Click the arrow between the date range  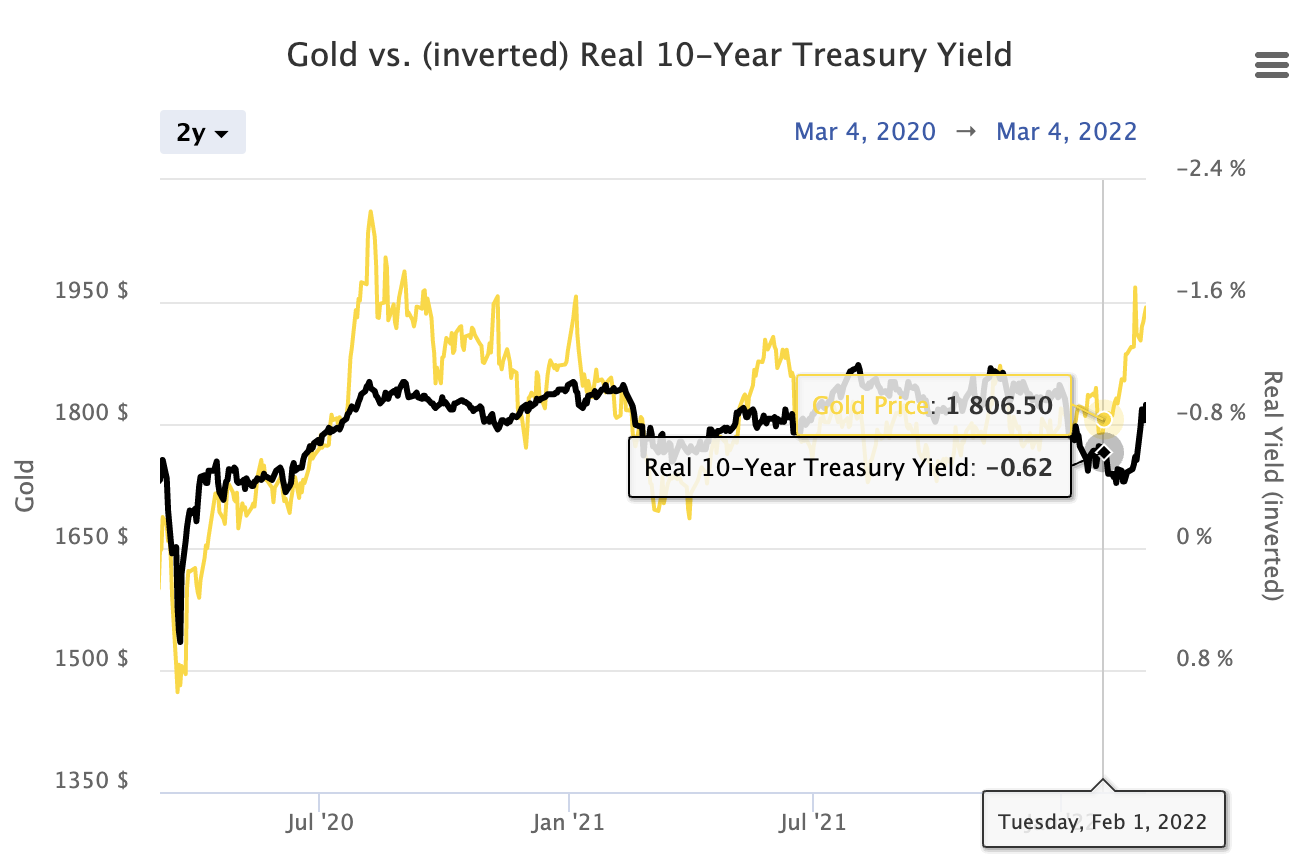click(x=966, y=132)
